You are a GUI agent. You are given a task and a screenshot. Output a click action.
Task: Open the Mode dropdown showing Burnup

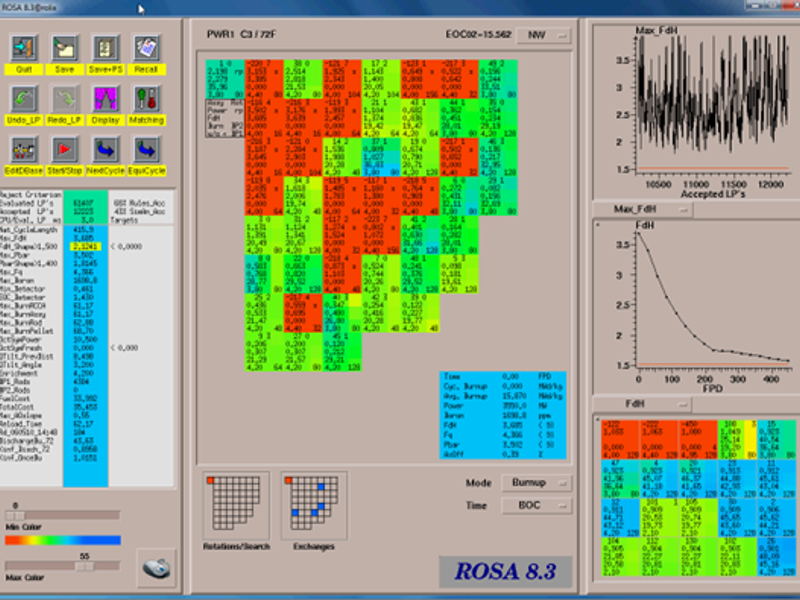click(x=536, y=483)
